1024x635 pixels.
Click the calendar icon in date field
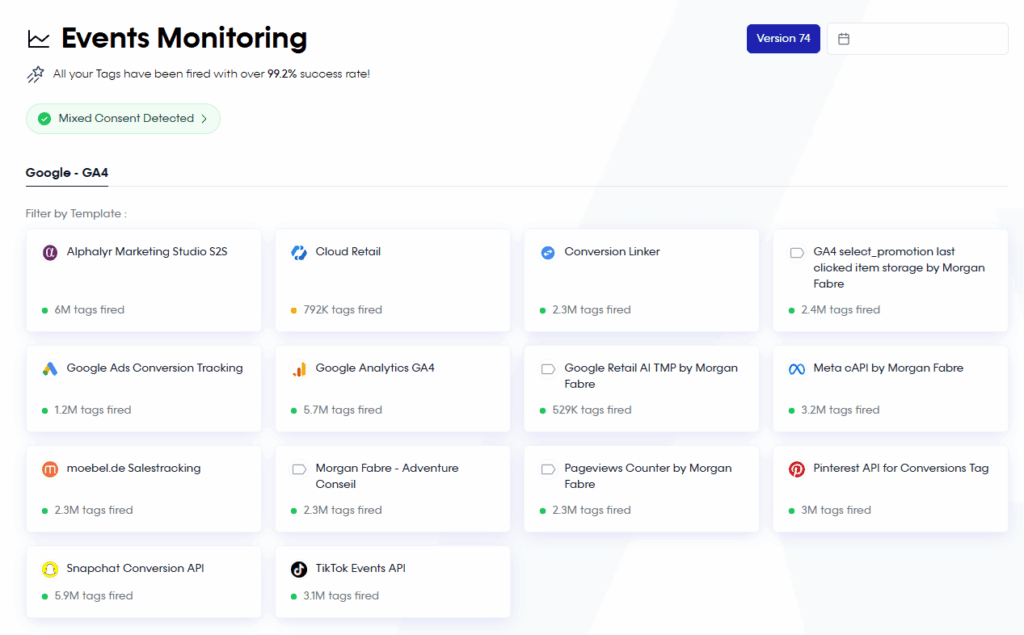pyautogui.click(x=844, y=39)
